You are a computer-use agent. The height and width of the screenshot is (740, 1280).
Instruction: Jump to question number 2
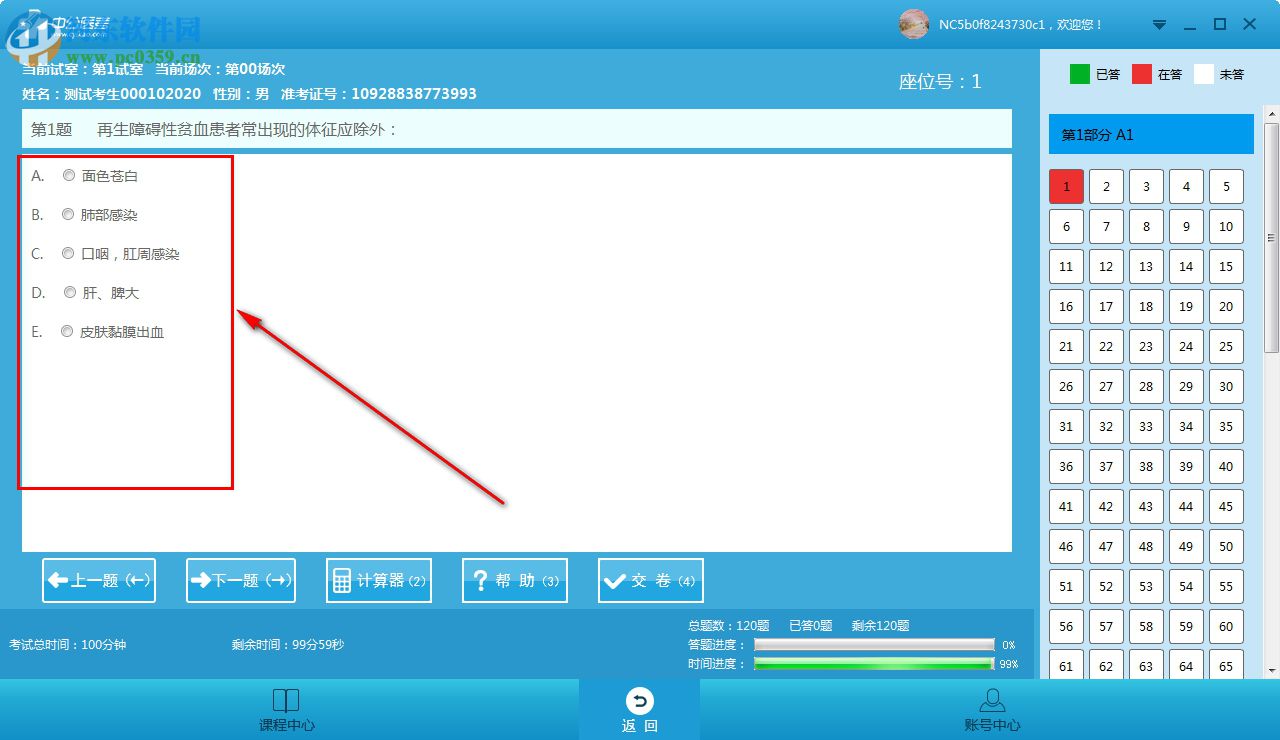pos(1106,186)
